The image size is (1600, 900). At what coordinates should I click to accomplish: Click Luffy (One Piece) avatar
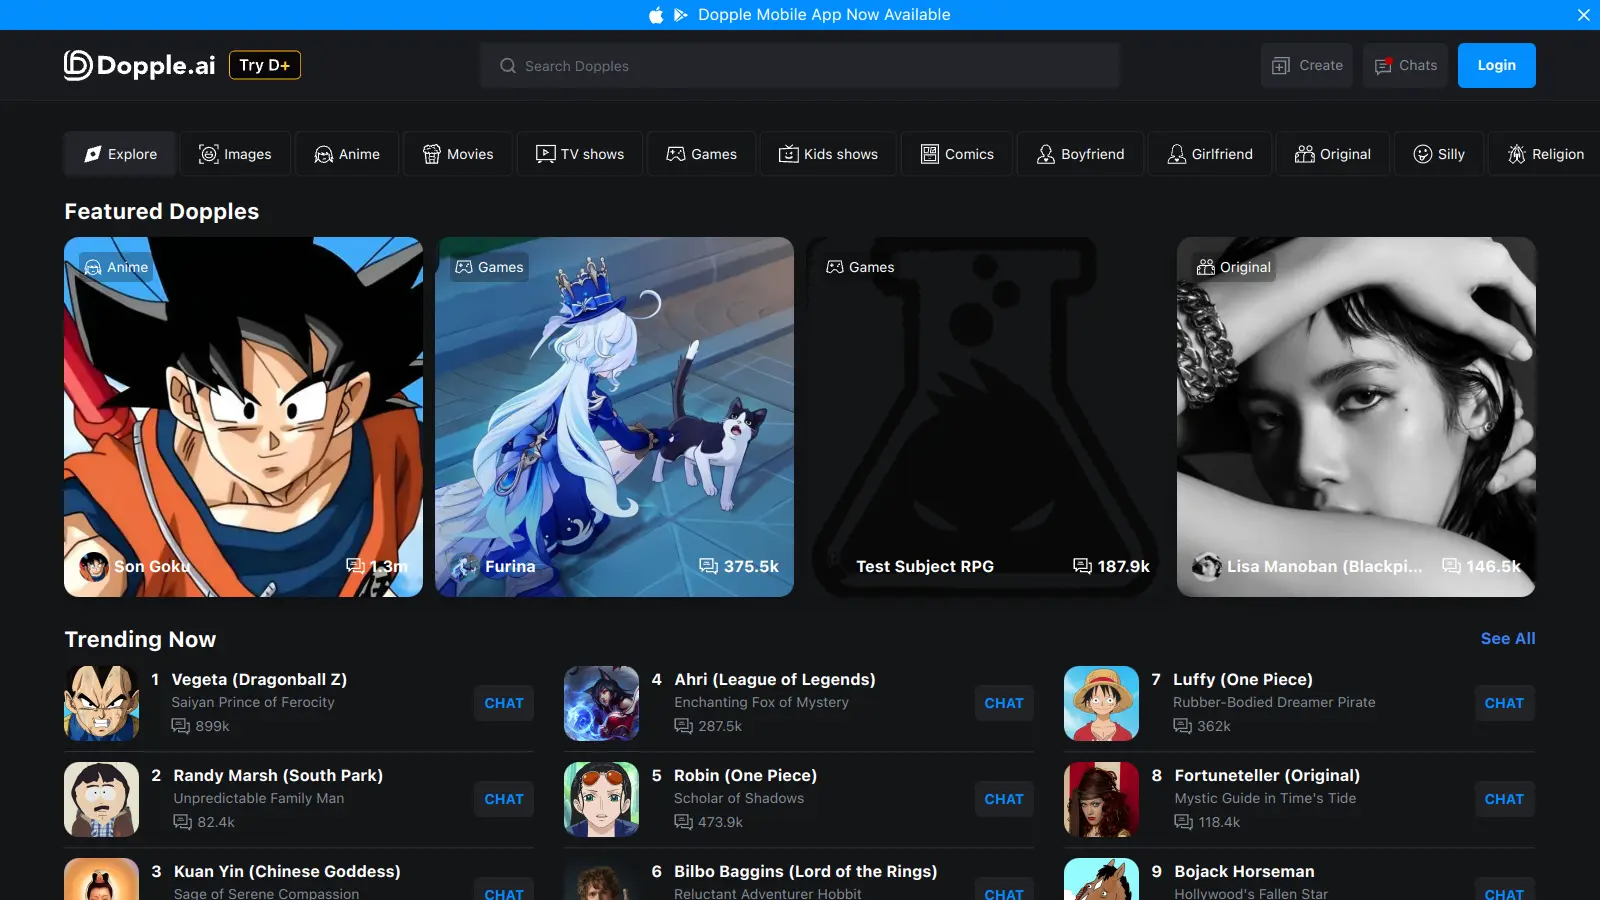(x=1101, y=703)
